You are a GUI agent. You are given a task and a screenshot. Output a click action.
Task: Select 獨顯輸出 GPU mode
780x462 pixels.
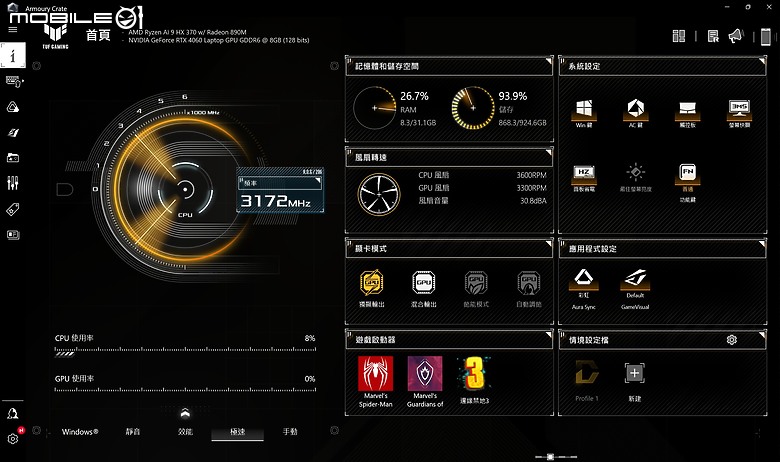pyautogui.click(x=372, y=288)
